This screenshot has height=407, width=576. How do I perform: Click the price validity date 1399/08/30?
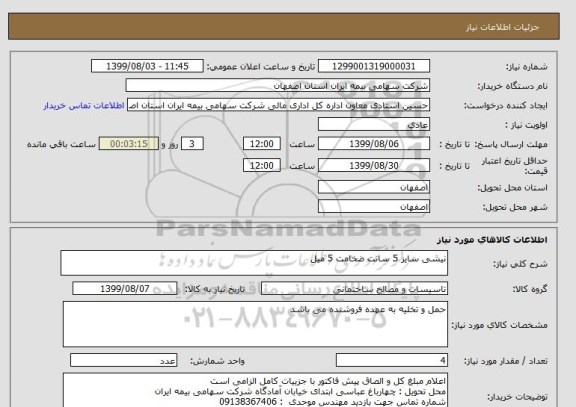[x=374, y=165]
